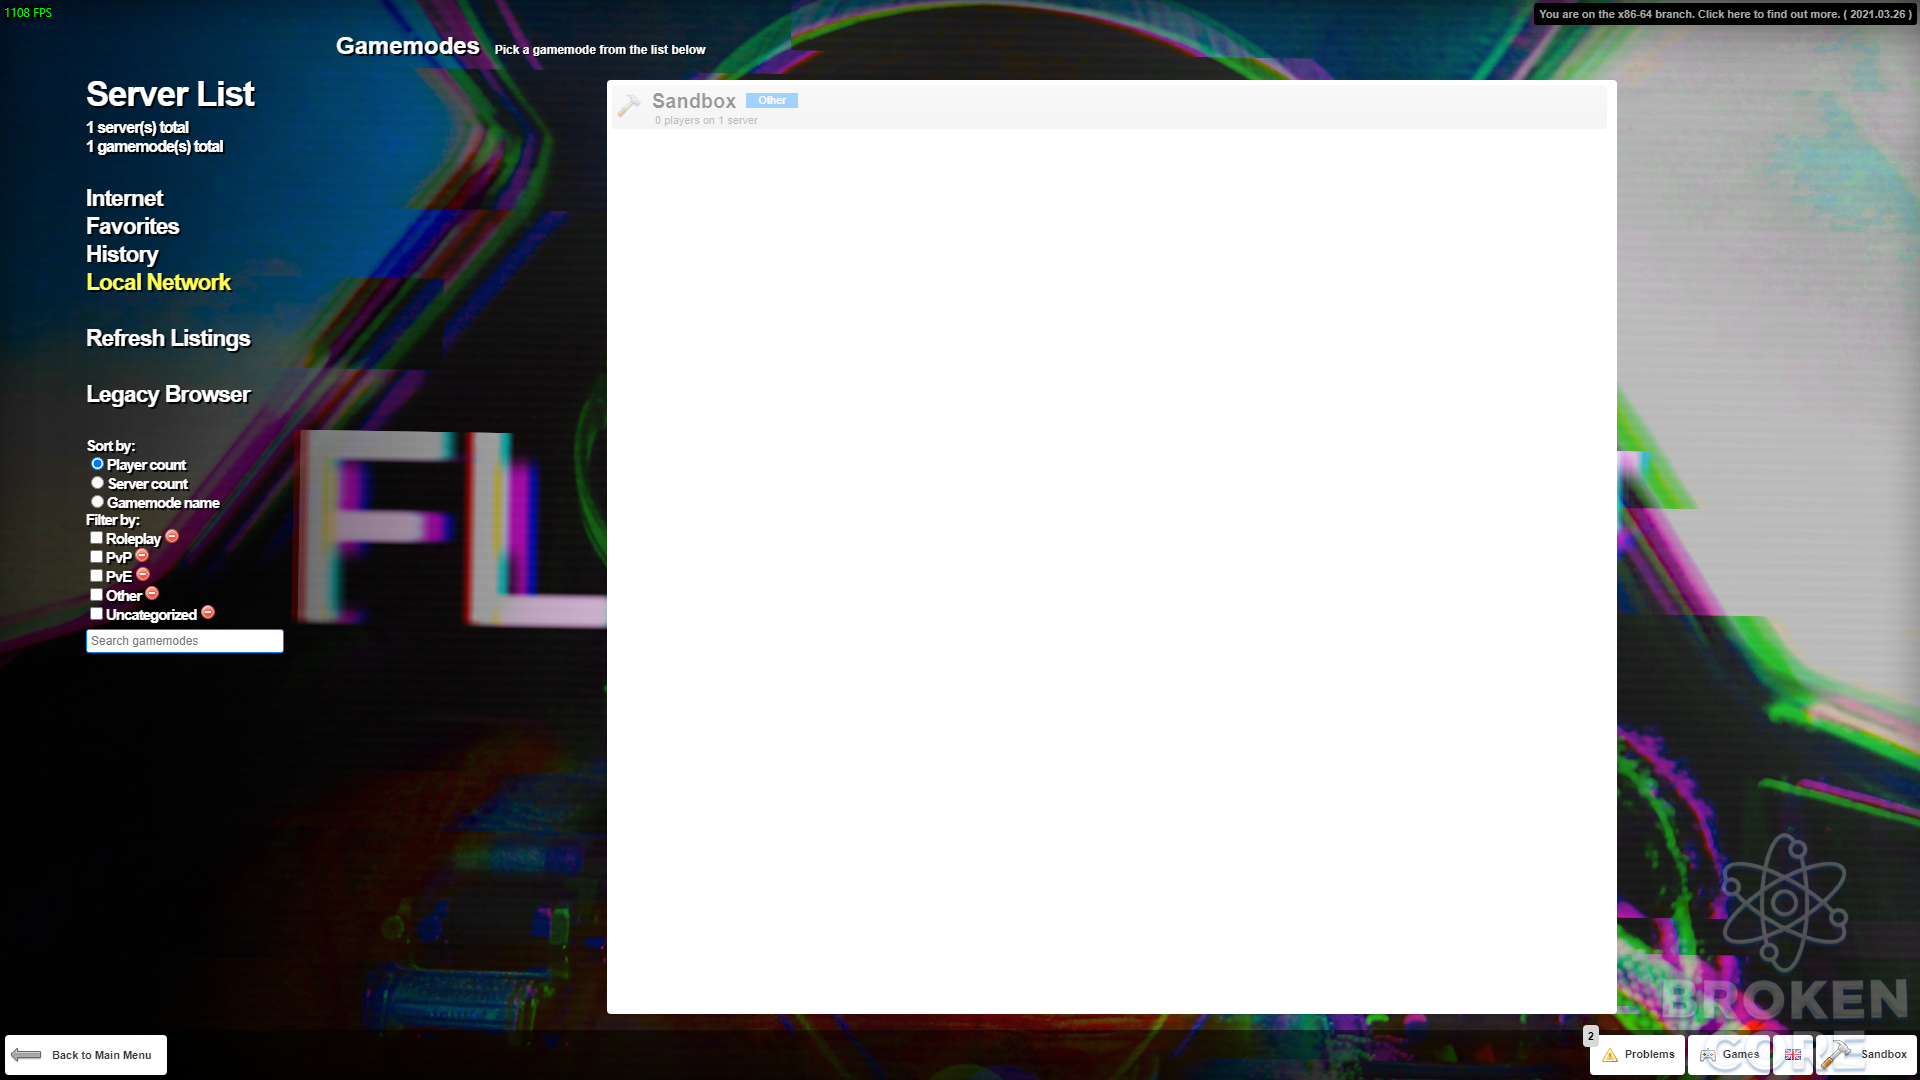The height and width of the screenshot is (1080, 1920).
Task: Click the Sandbox gamemode wrench icon at bottom right
Action: pyautogui.click(x=1836, y=1054)
